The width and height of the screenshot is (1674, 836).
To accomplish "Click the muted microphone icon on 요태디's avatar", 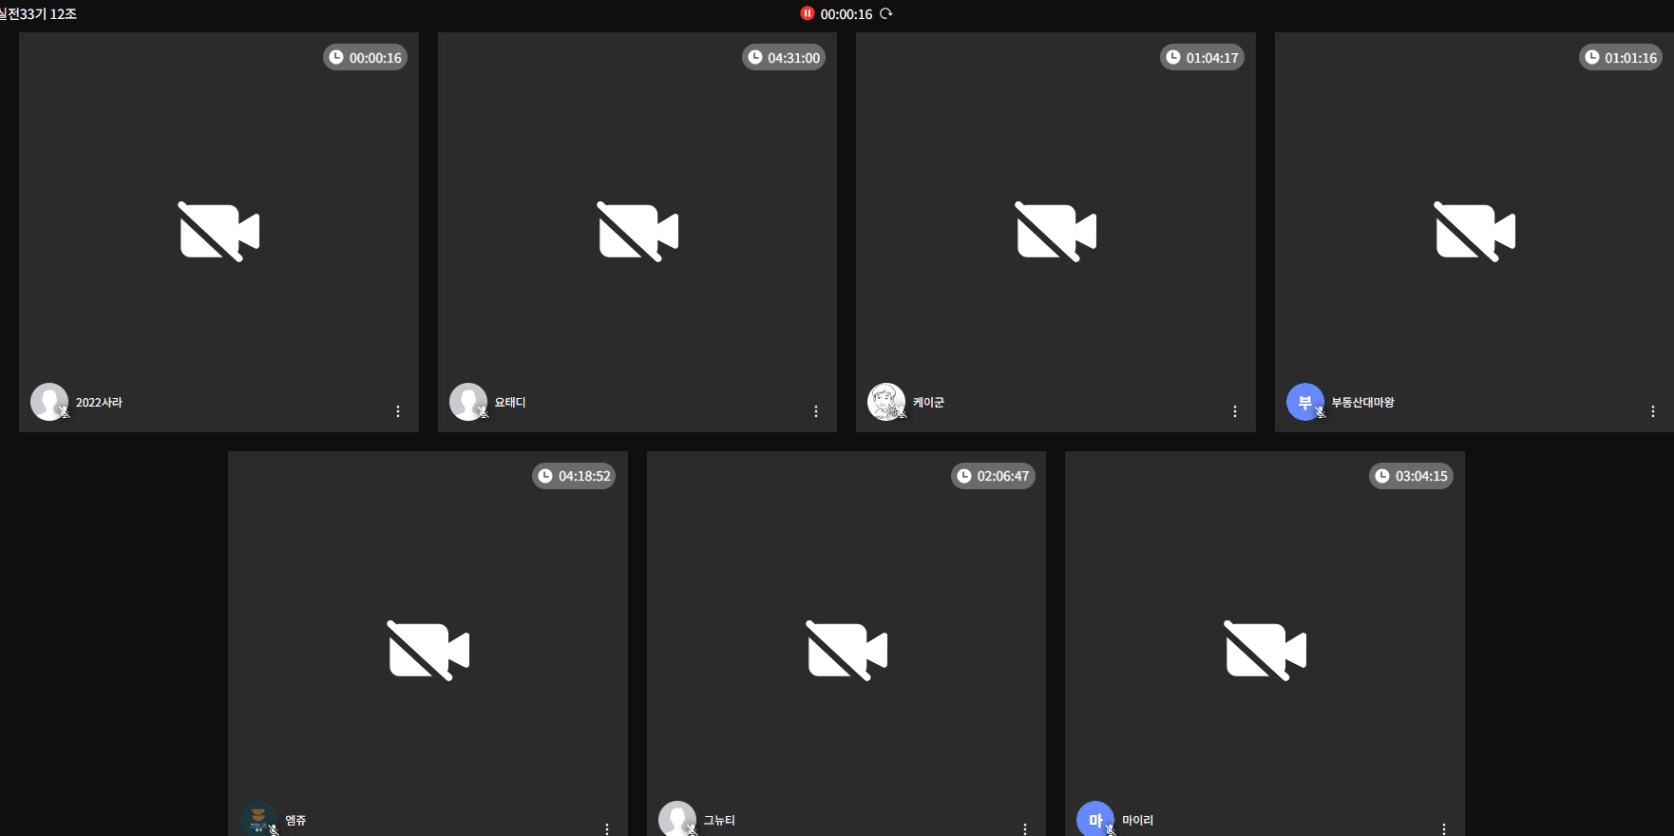I will (x=484, y=412).
